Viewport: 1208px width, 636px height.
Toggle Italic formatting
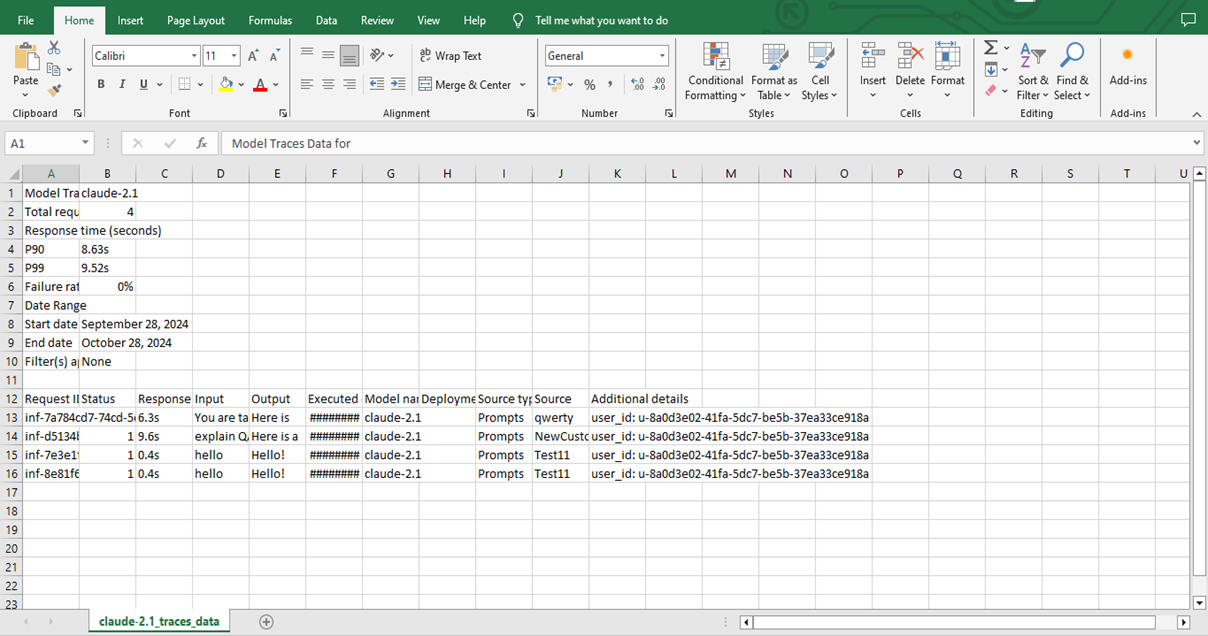(122, 85)
